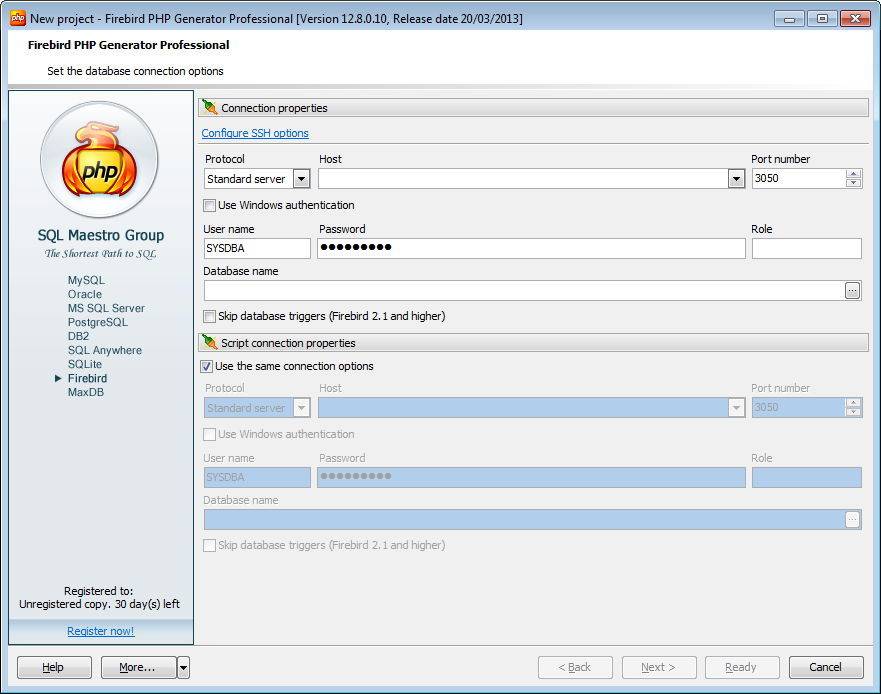The height and width of the screenshot is (694, 881).
Task: Click the More... button
Action: pos(139,668)
